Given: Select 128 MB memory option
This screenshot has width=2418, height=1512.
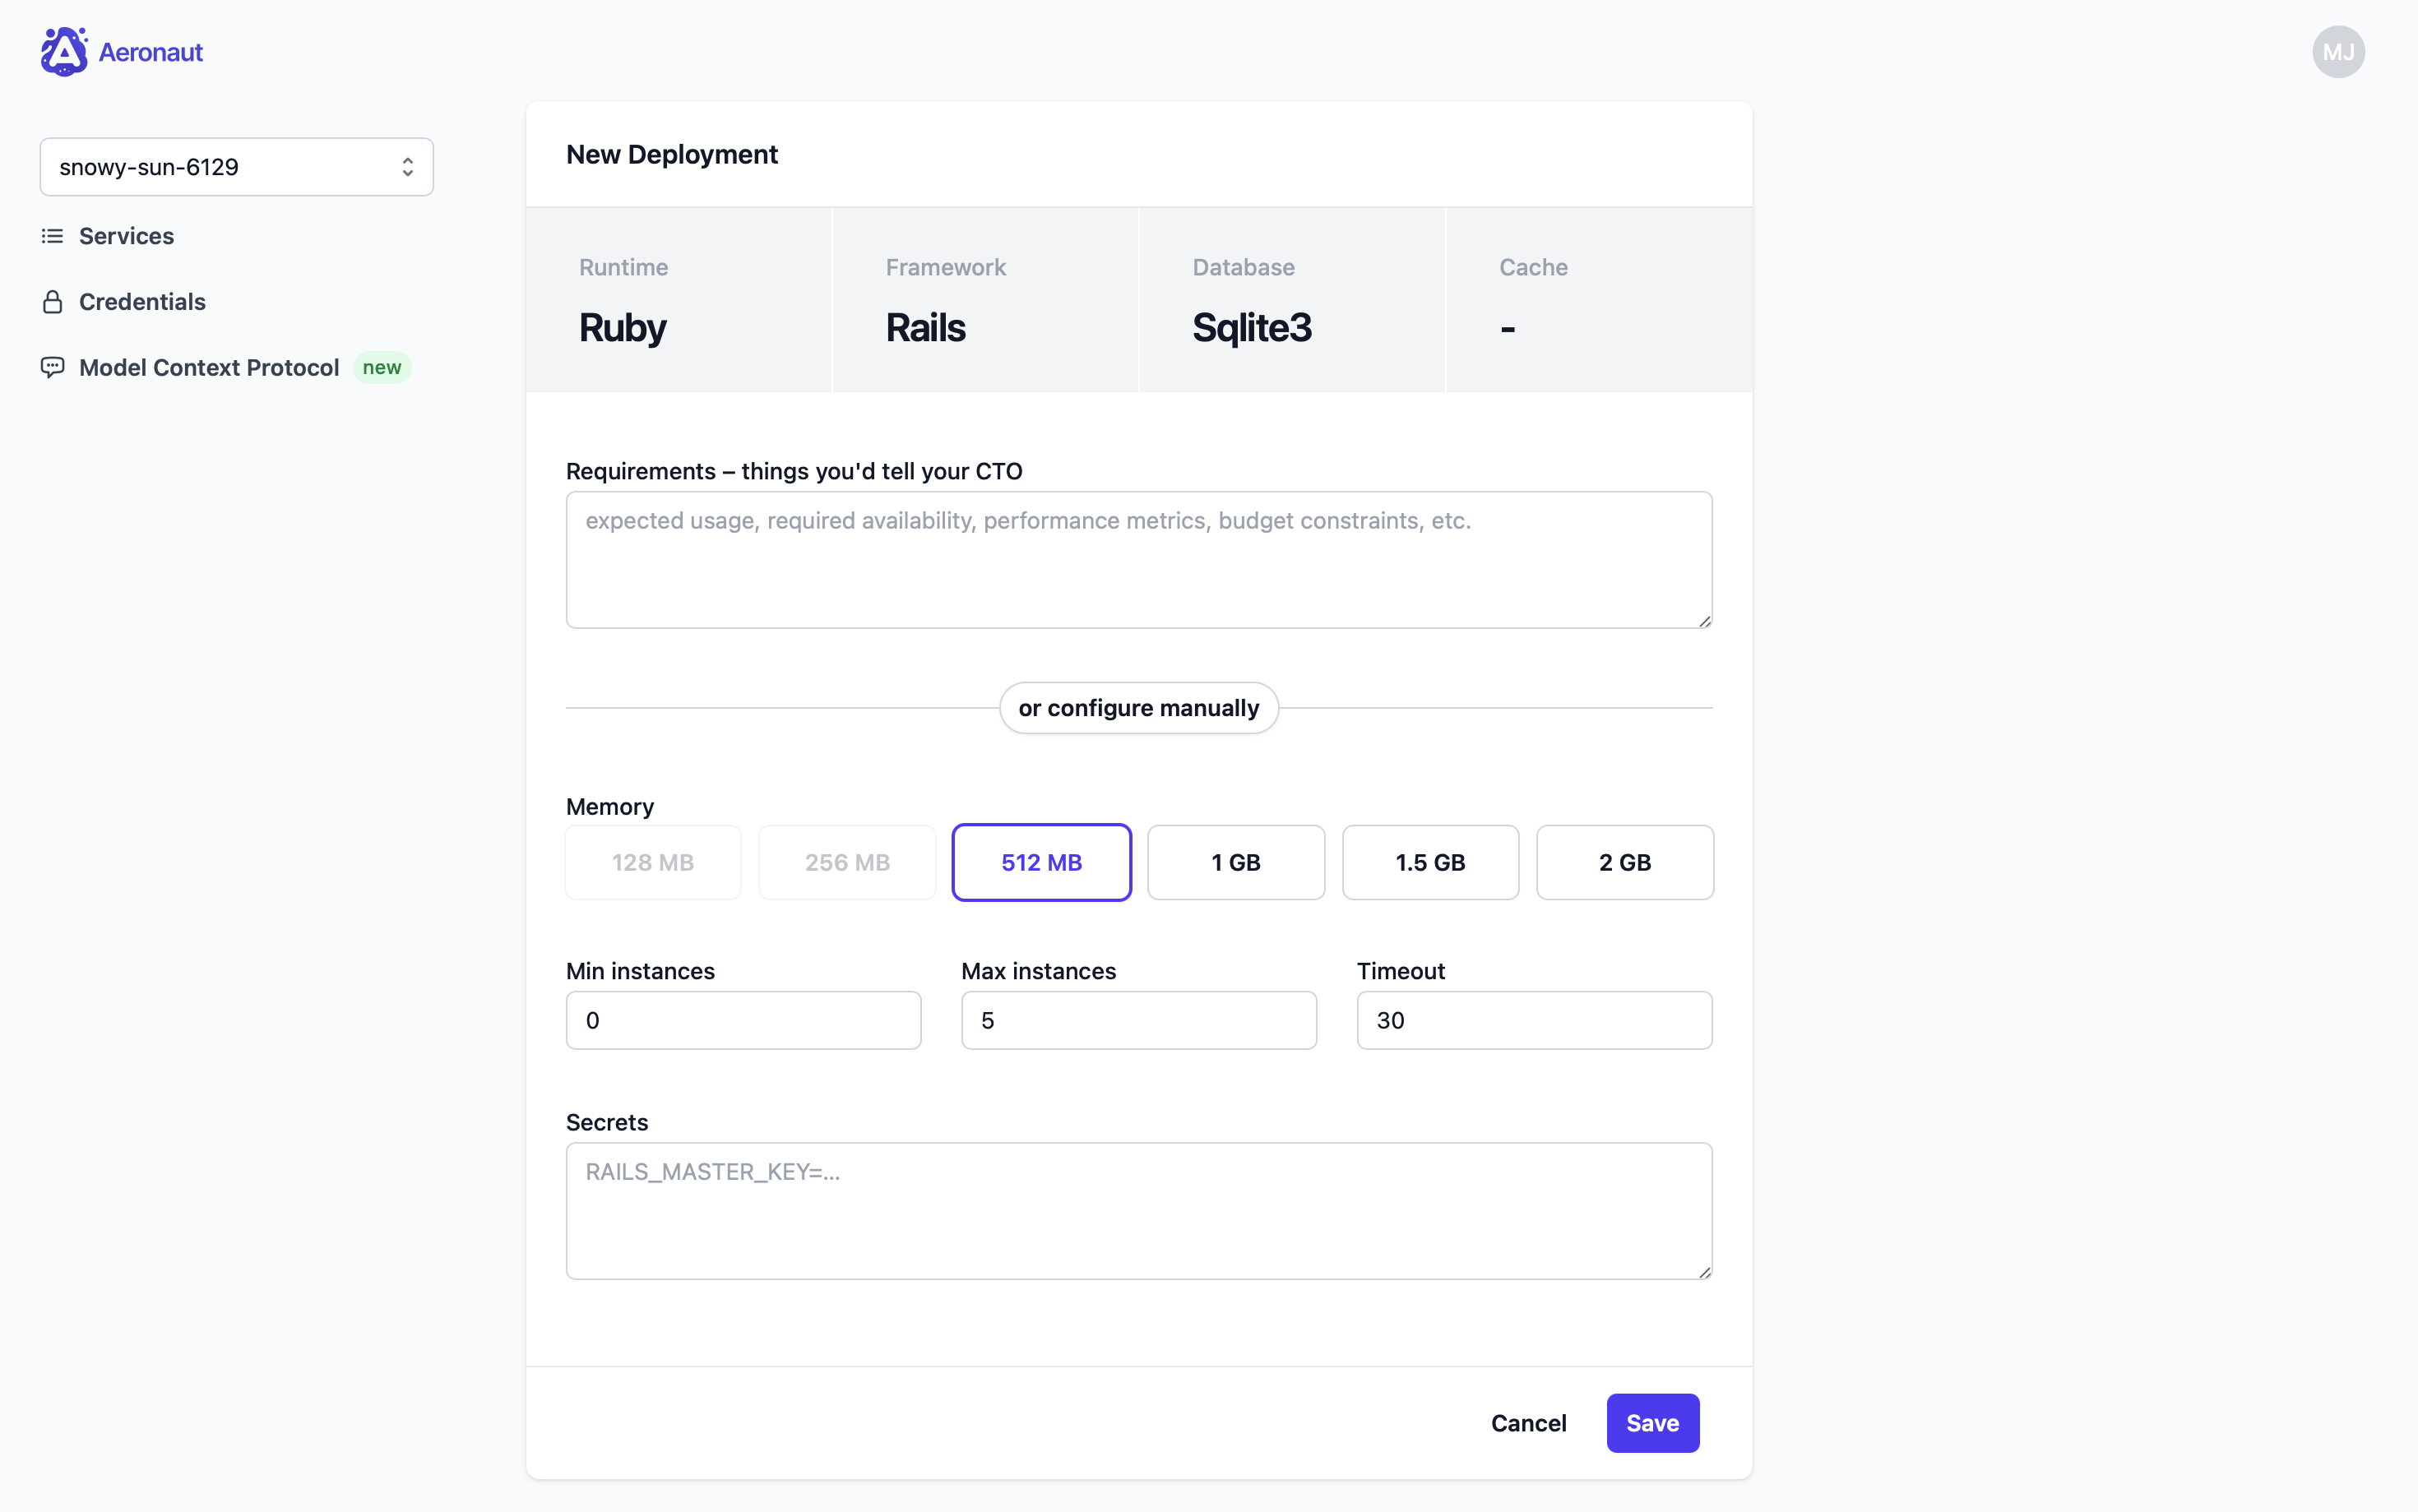Looking at the screenshot, I should point(652,862).
